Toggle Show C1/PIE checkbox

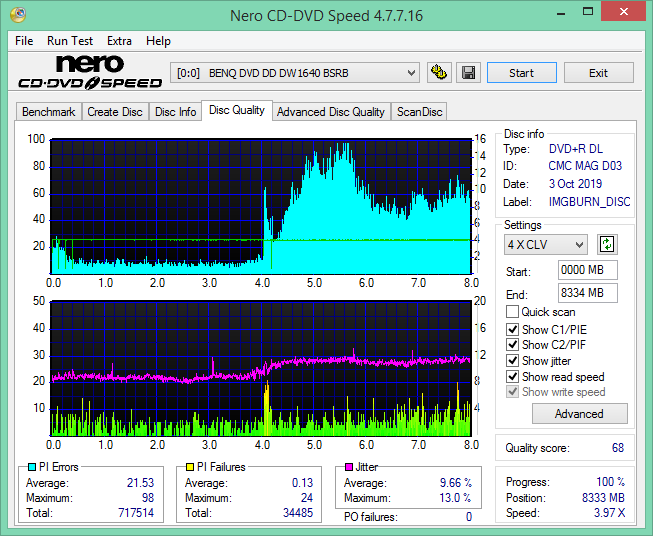point(512,329)
